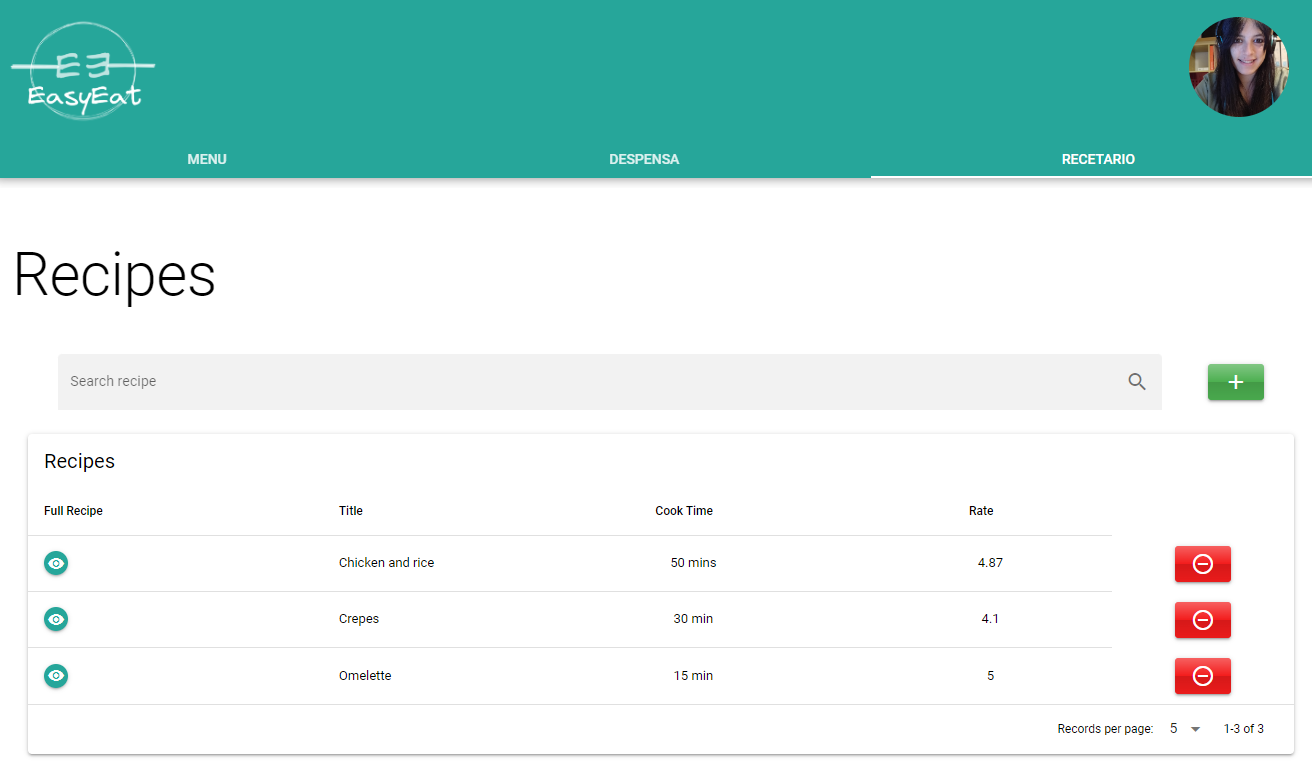The image size is (1312, 768).
Task: Open the records per page dropdown
Action: [x=1184, y=728]
